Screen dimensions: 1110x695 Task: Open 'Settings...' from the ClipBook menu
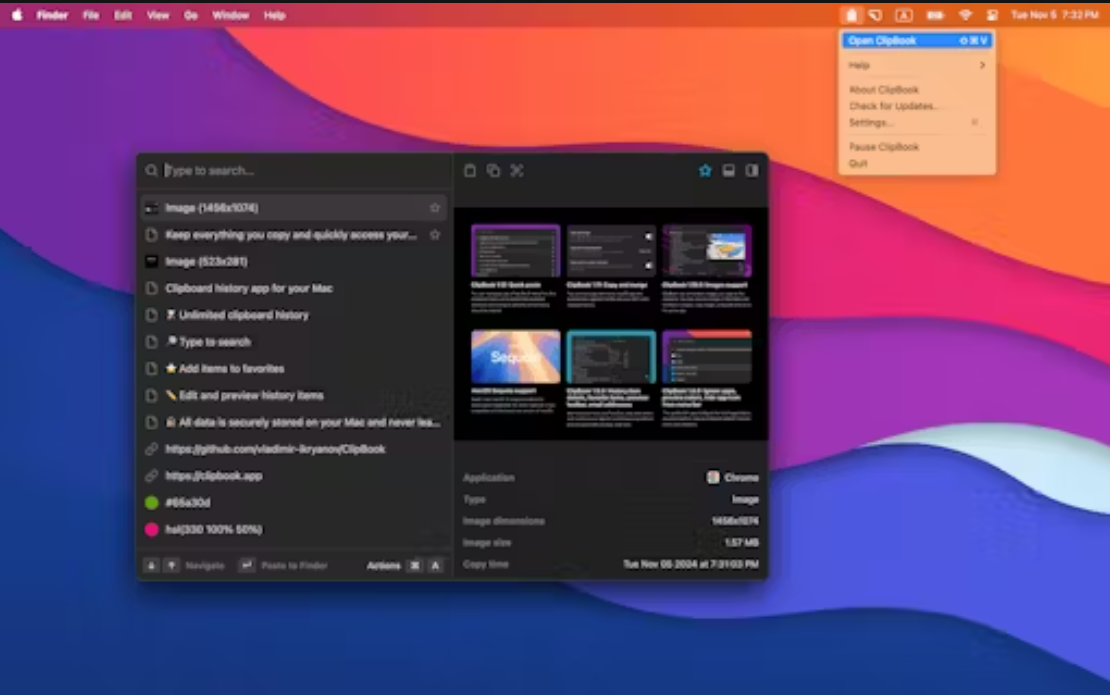[917, 122]
